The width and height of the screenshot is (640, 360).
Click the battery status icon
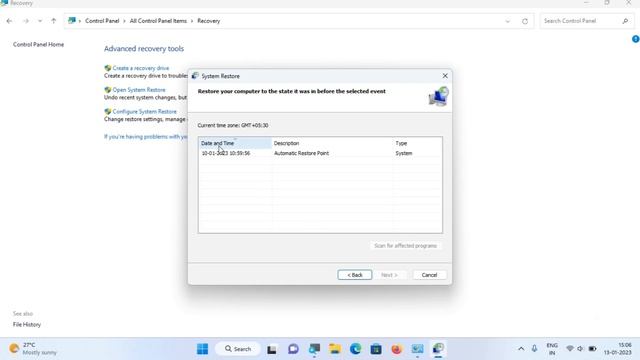coord(592,349)
